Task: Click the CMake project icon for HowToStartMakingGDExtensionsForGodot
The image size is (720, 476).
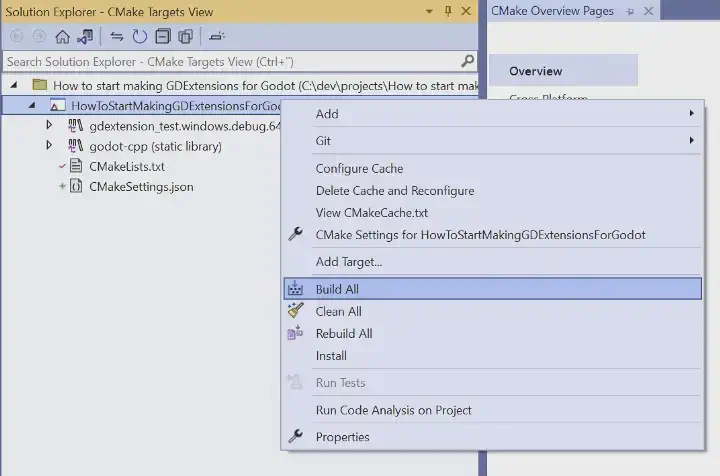Action: pyautogui.click(x=57, y=106)
